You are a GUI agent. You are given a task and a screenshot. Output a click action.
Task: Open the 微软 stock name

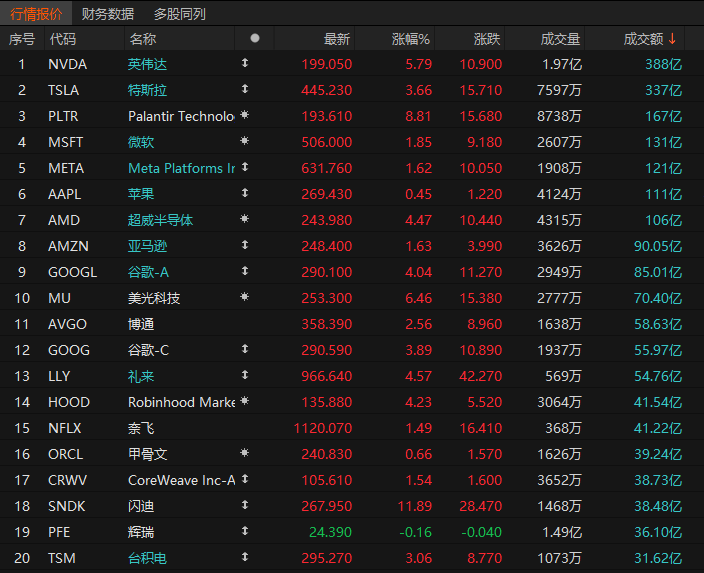click(x=141, y=142)
